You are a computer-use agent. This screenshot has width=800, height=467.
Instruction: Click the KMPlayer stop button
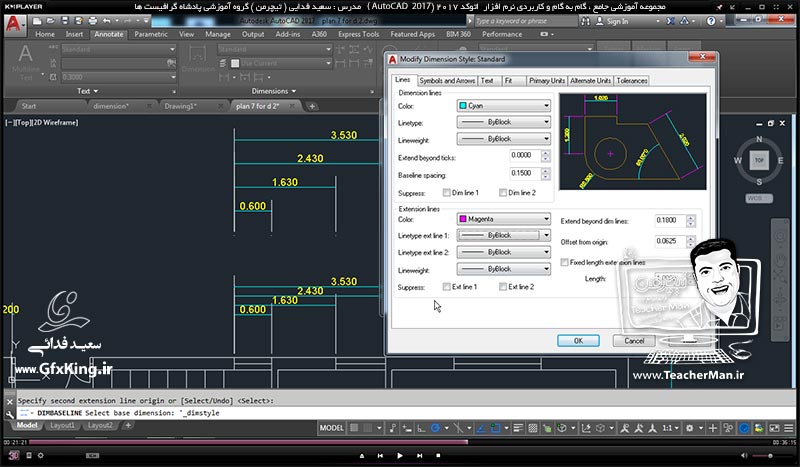click(x=438, y=455)
